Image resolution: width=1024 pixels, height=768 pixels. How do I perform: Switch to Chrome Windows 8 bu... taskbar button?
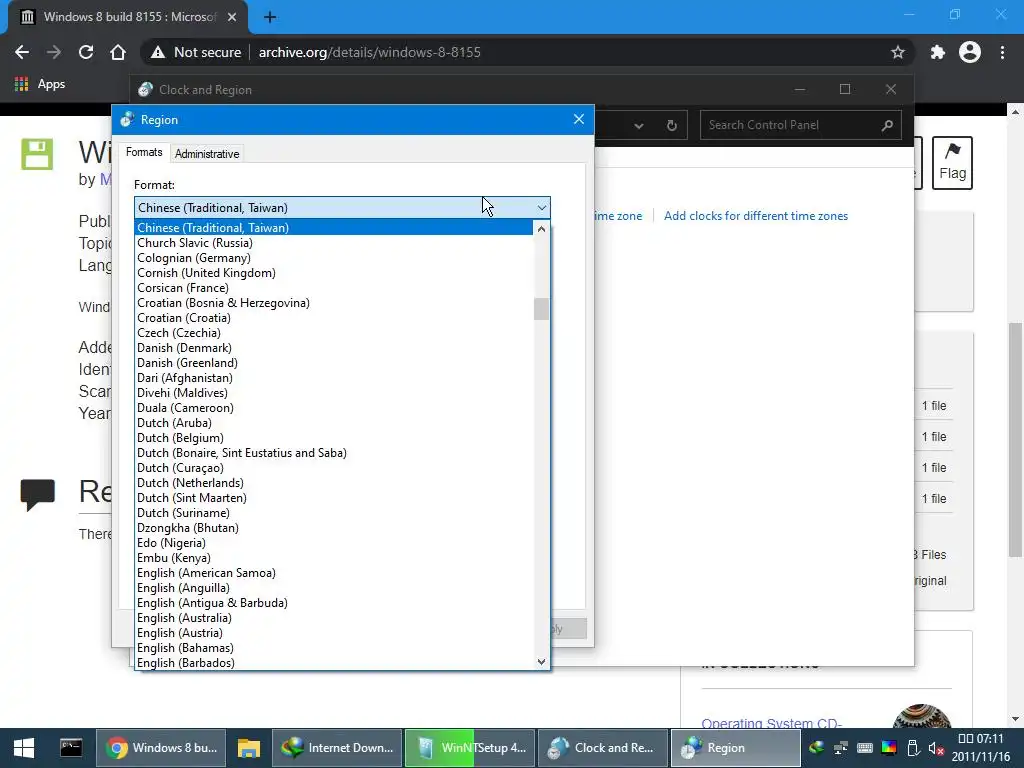[x=161, y=748]
